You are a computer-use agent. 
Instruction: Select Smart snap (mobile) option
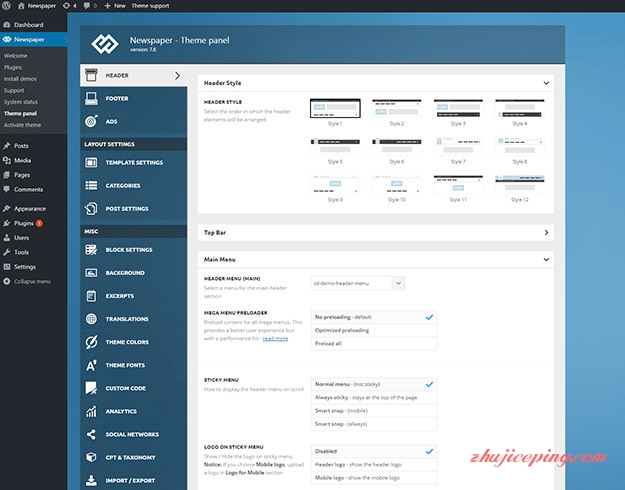pyautogui.click(x=373, y=411)
